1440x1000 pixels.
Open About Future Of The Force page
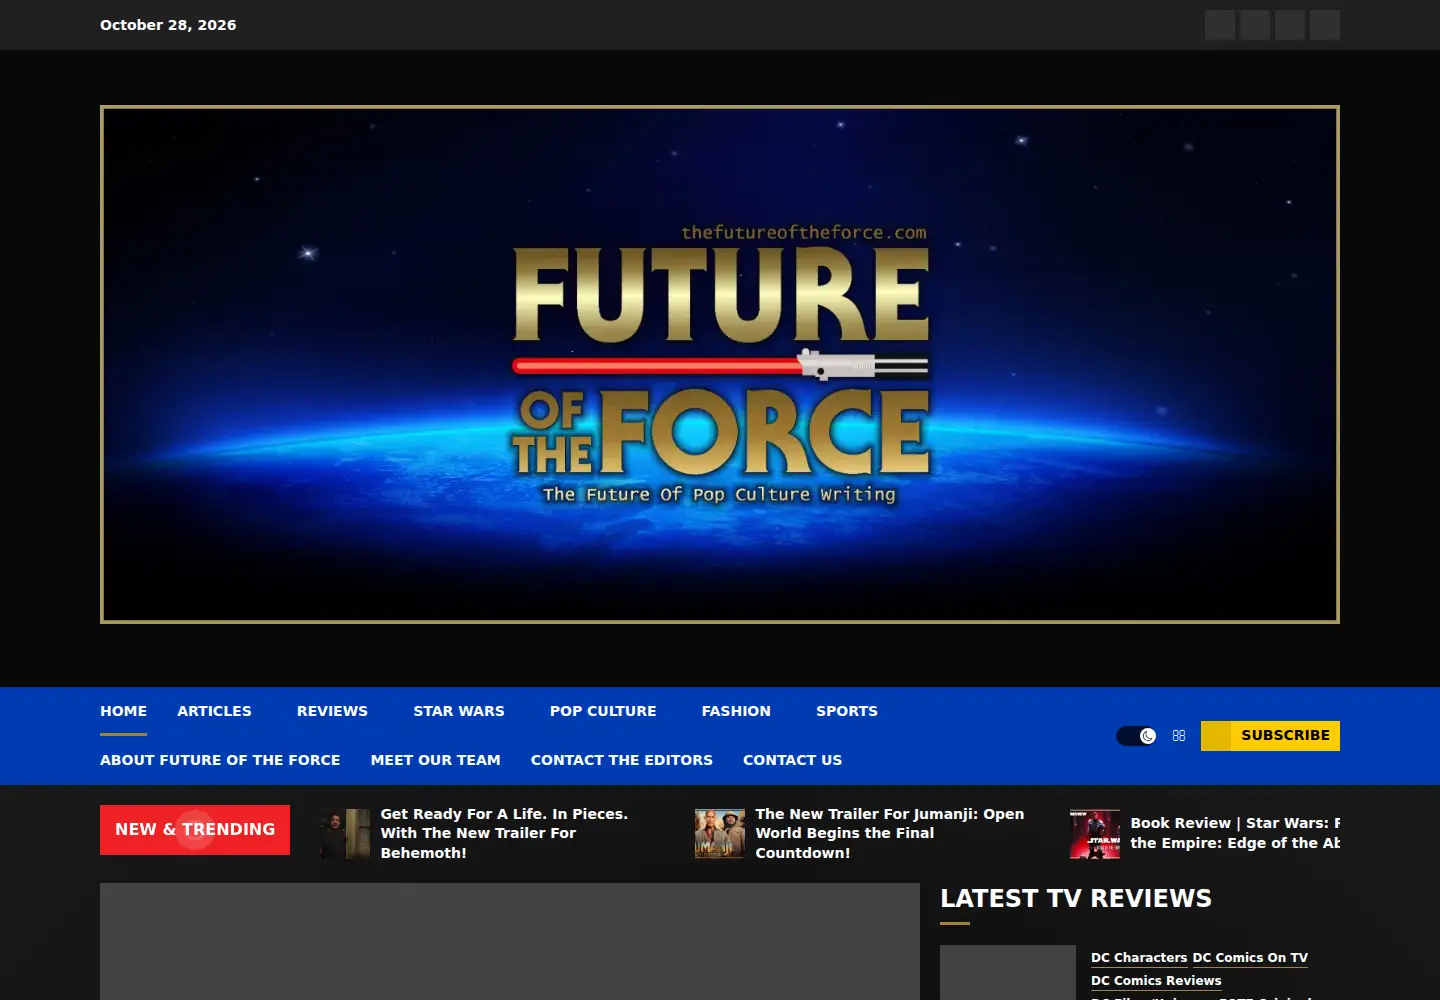tap(220, 760)
